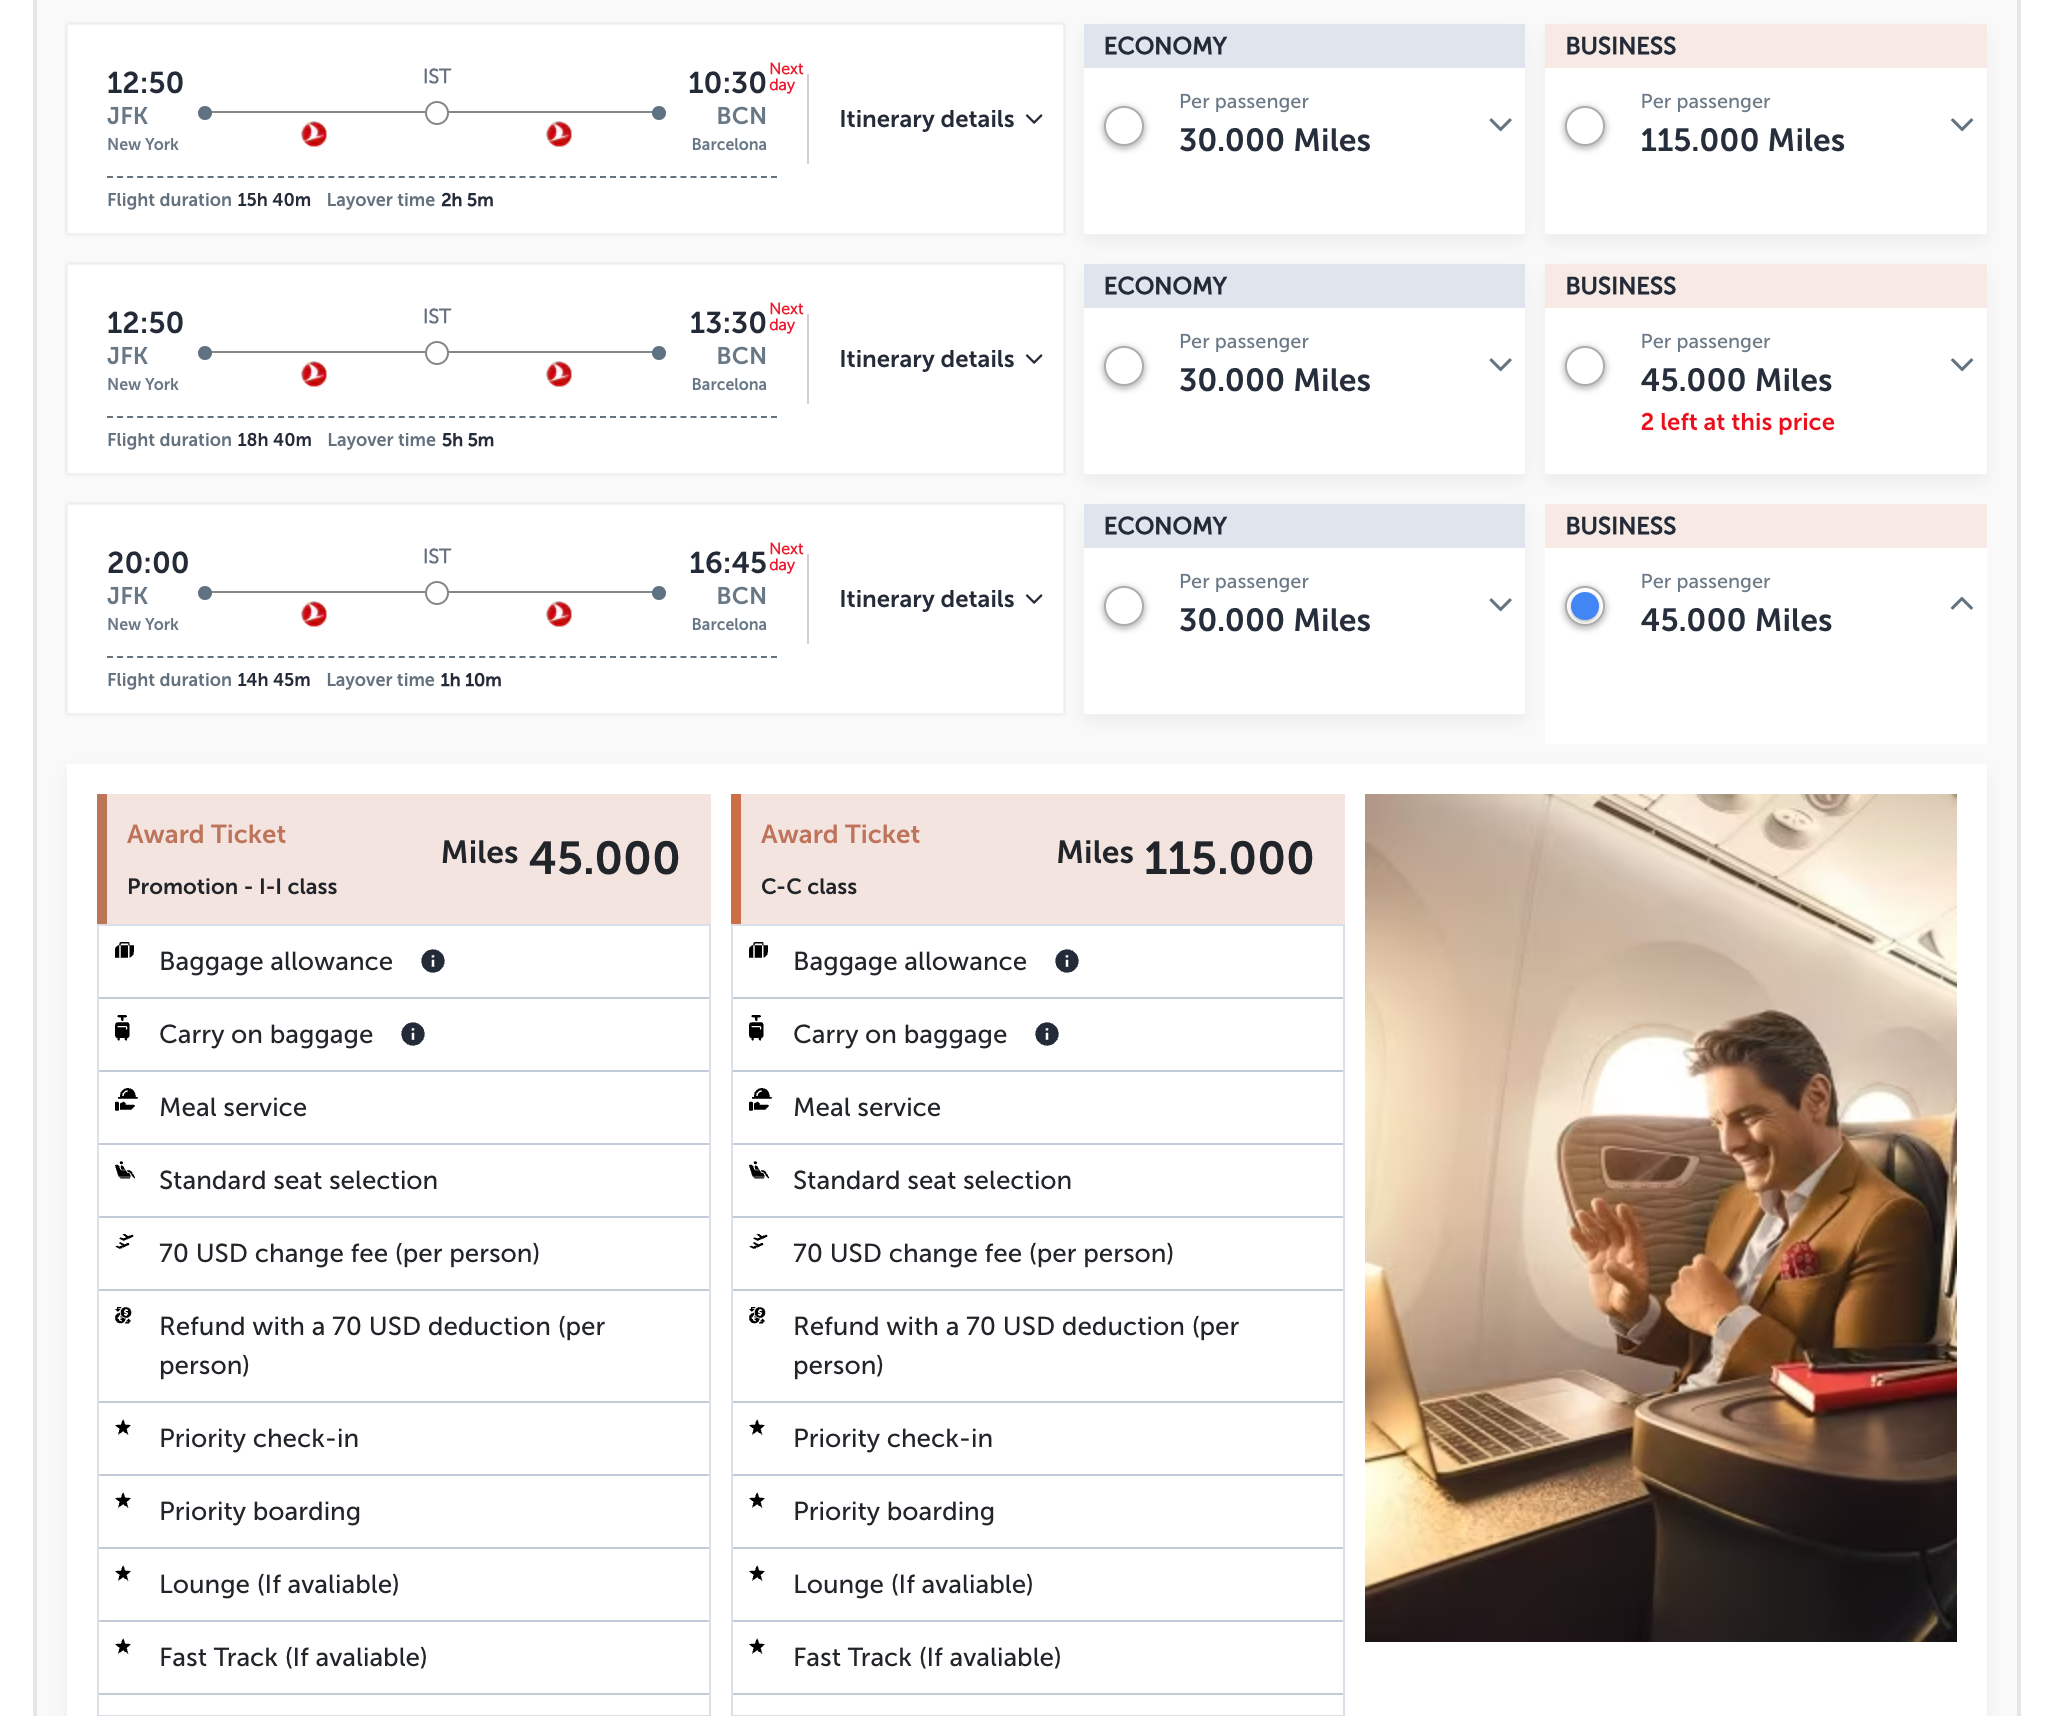Click Turkish Airlines logo on first leg of 20:00 flight
The image size is (2060, 1716).
pos(314,614)
